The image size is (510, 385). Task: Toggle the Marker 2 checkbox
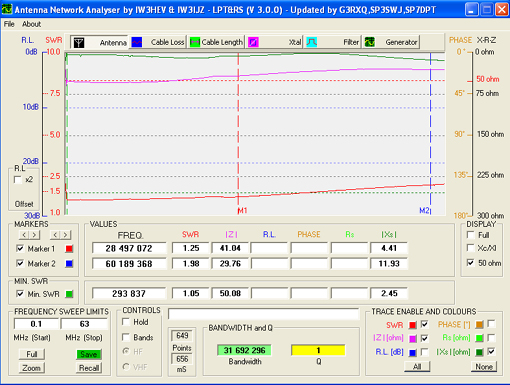20,263
